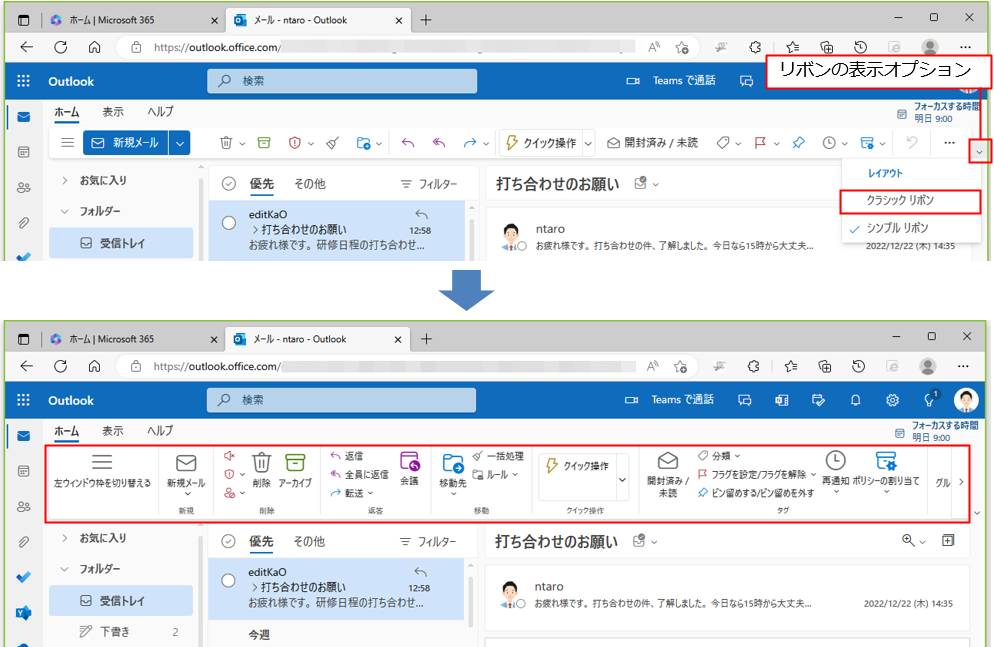The height and width of the screenshot is (647, 994).
Task: Open the その他 inbox tab
Action: click(309, 542)
